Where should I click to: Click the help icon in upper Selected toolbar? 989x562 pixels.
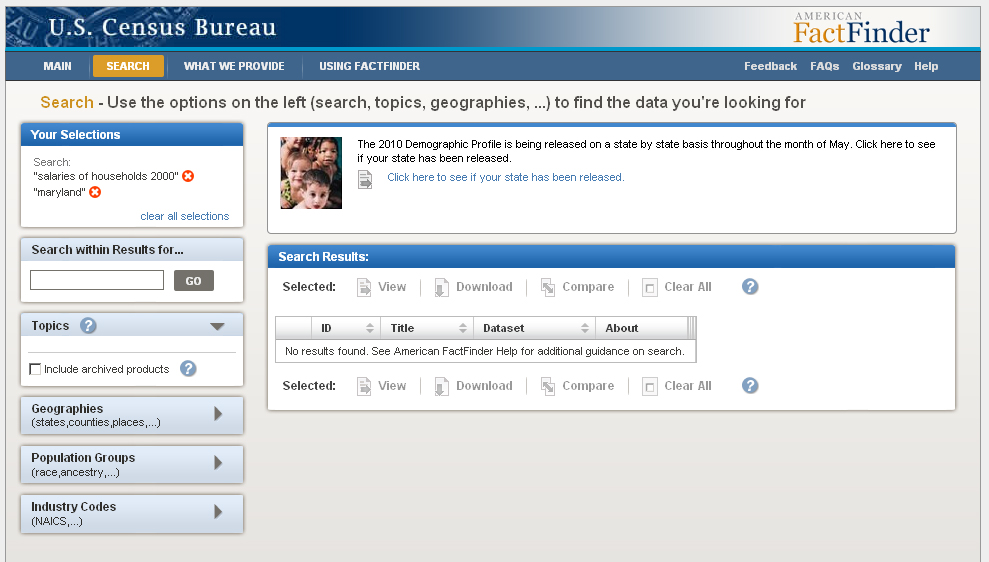coord(750,286)
